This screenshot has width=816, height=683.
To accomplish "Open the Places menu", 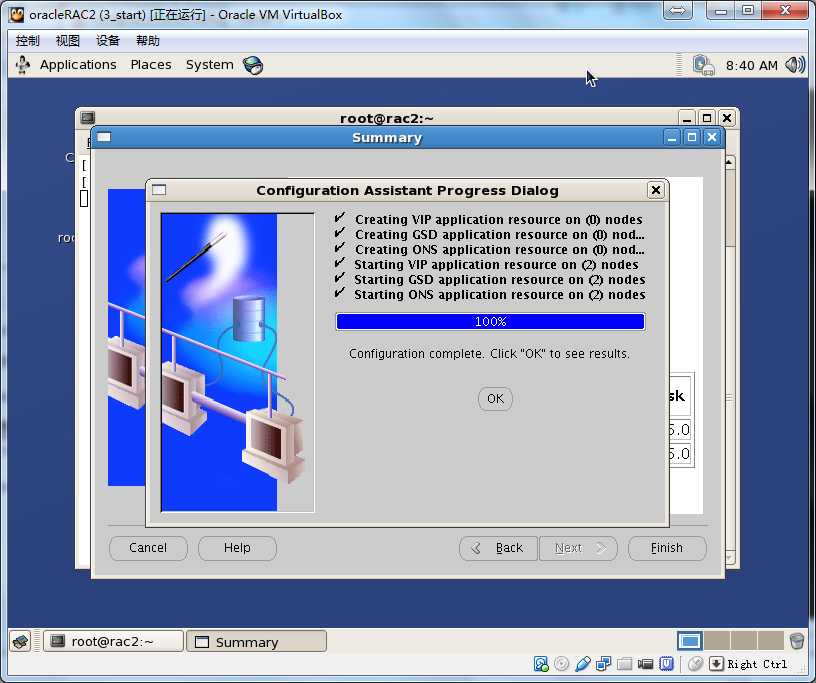I will point(151,65).
